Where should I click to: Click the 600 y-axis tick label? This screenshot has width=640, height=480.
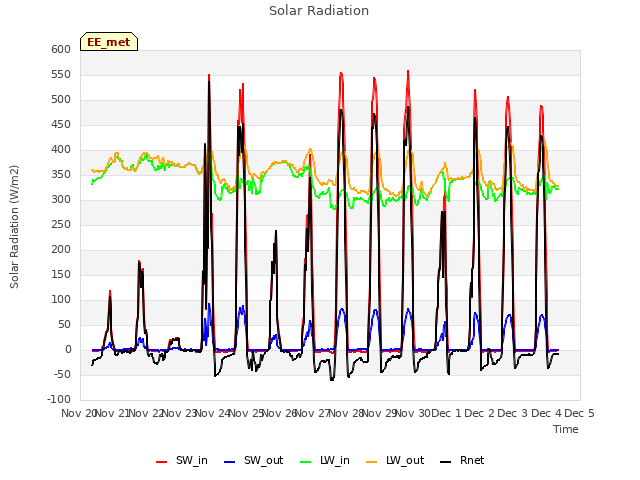coord(61,49)
